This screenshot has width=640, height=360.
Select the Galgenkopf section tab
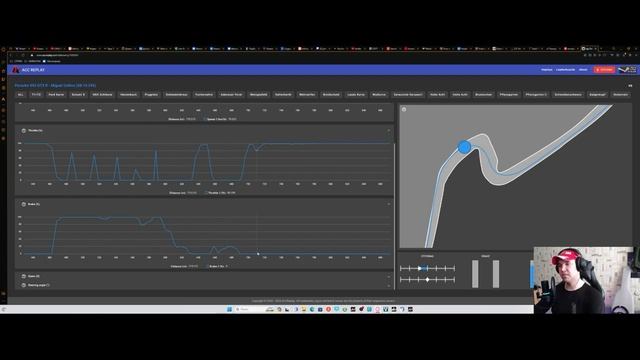pos(597,94)
